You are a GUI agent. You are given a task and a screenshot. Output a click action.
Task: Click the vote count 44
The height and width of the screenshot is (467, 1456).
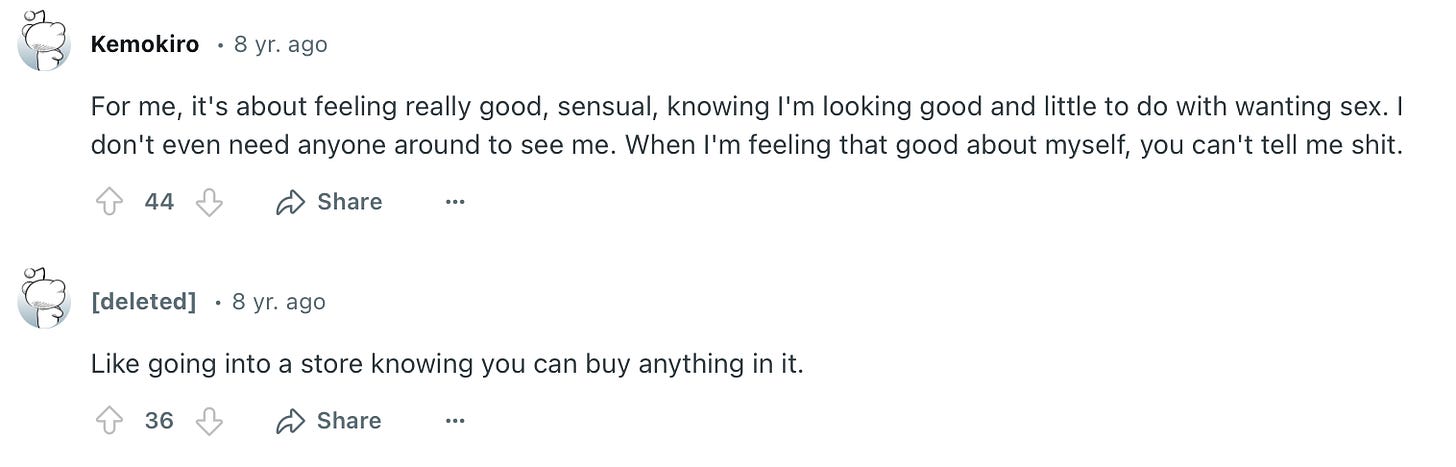tap(159, 203)
